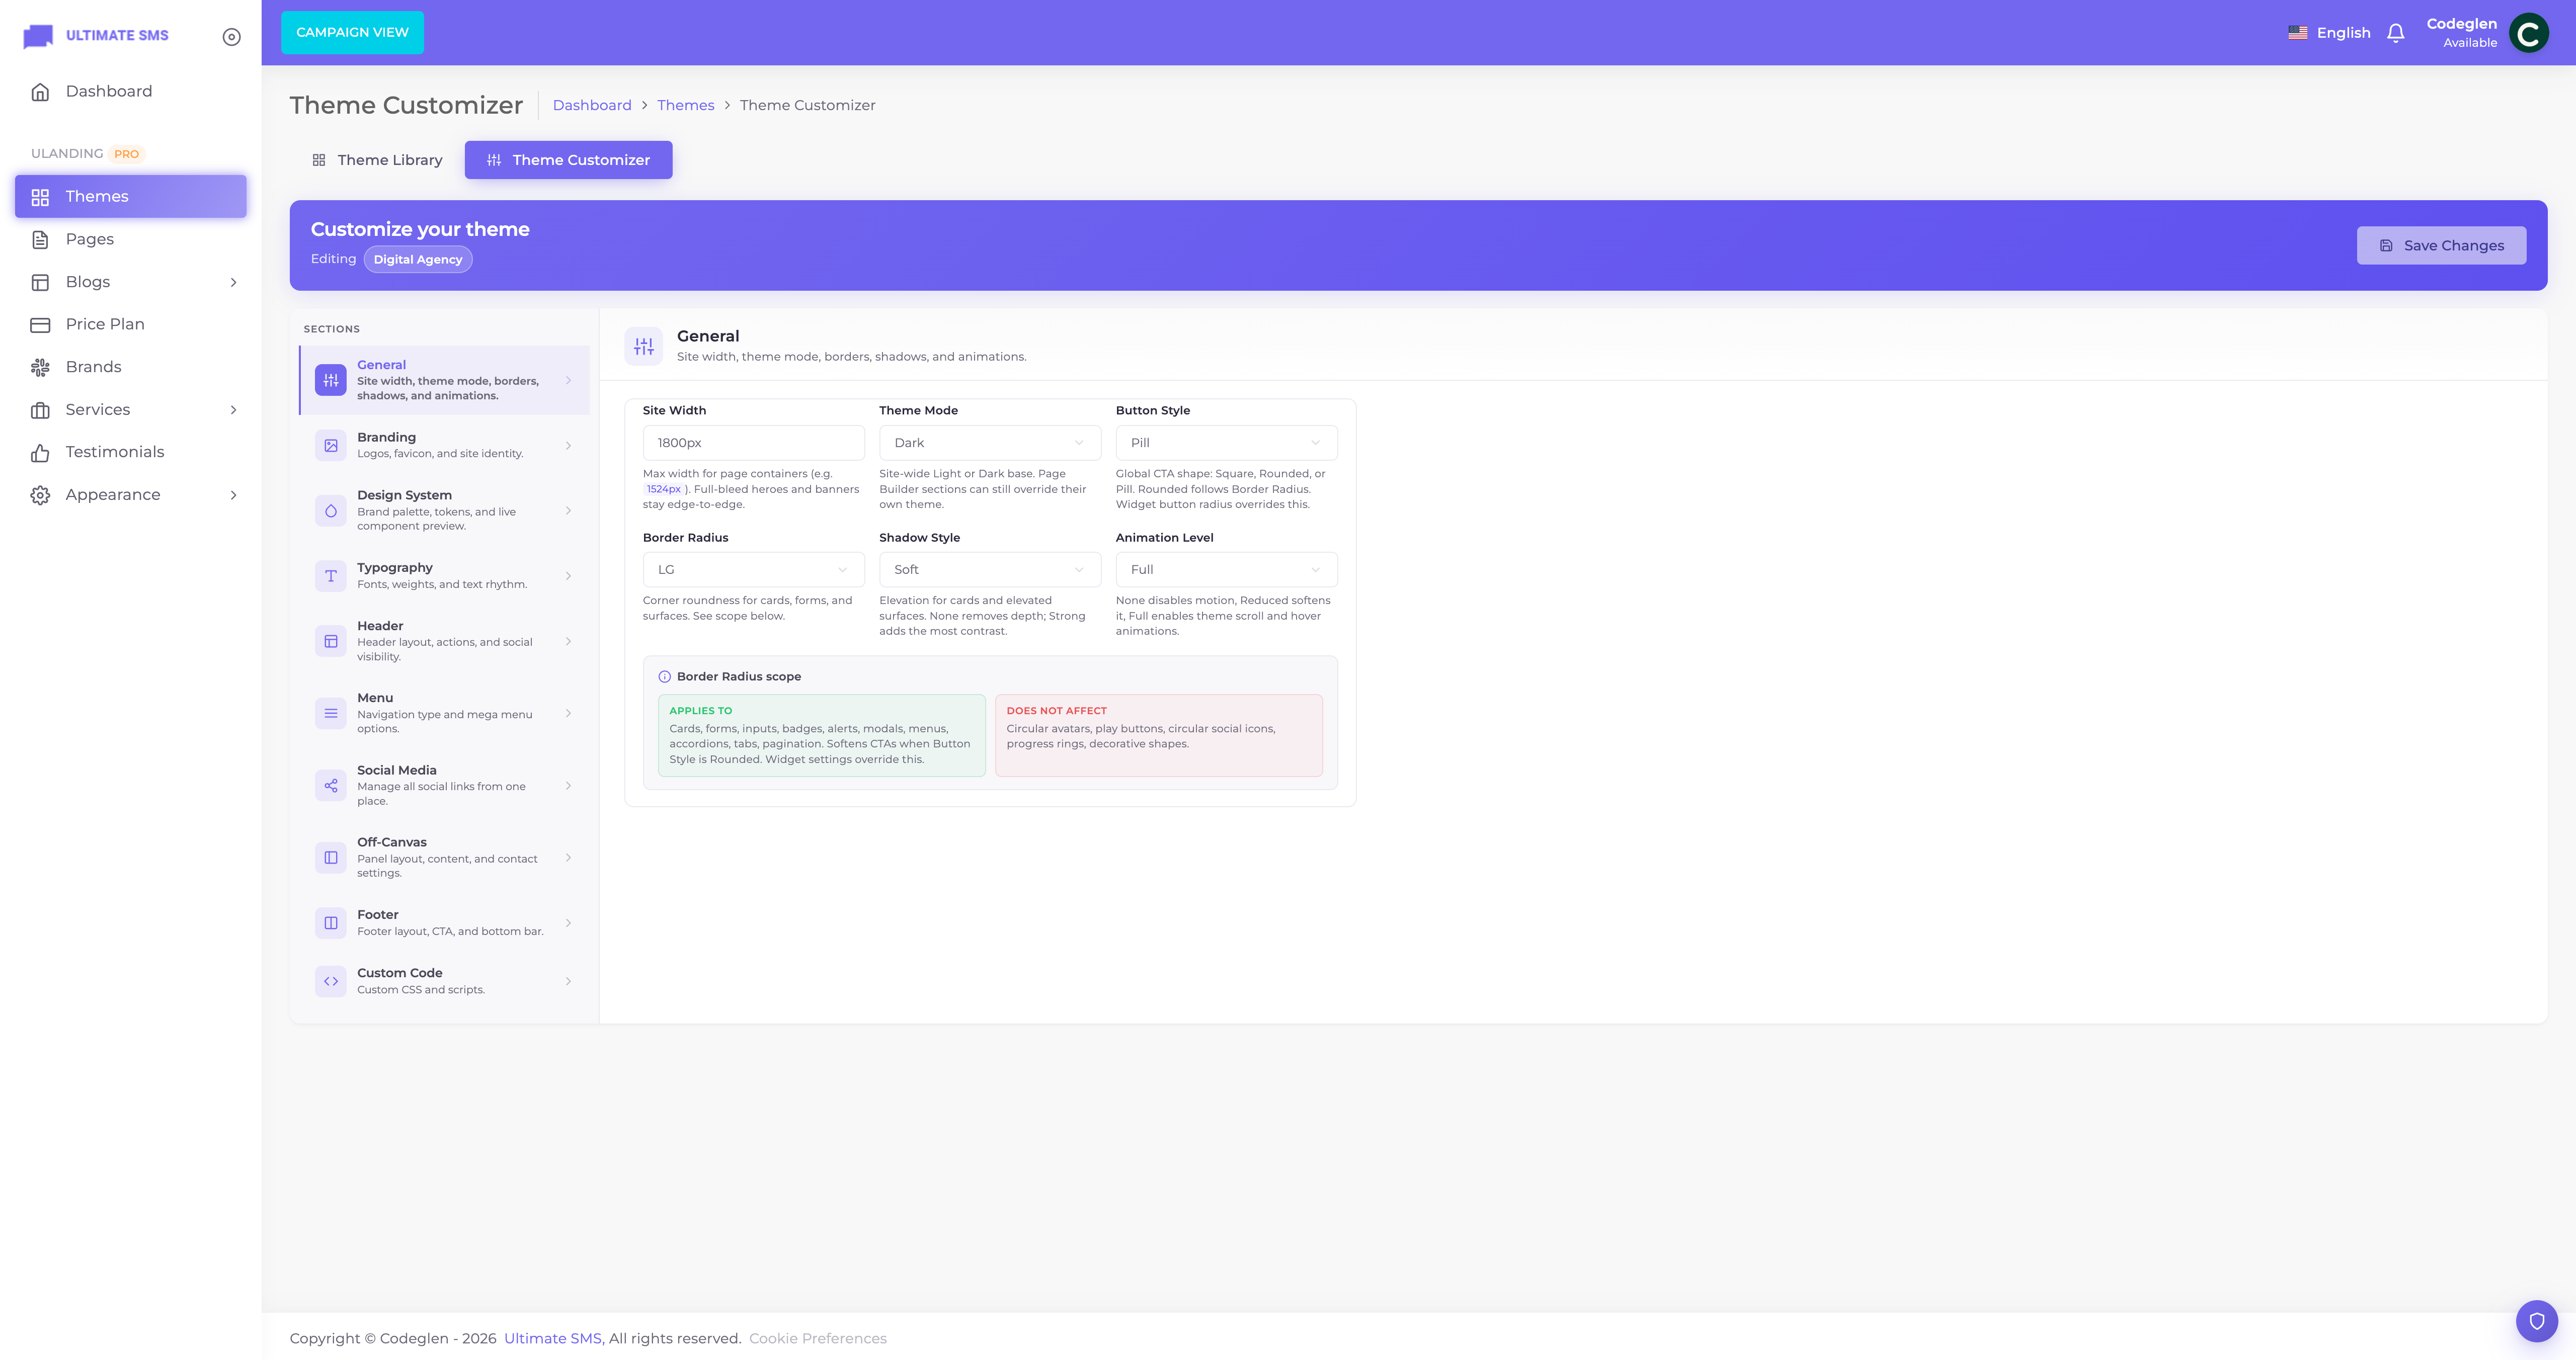
Task: Click the Ultimate SMS logo
Action: tap(96, 36)
